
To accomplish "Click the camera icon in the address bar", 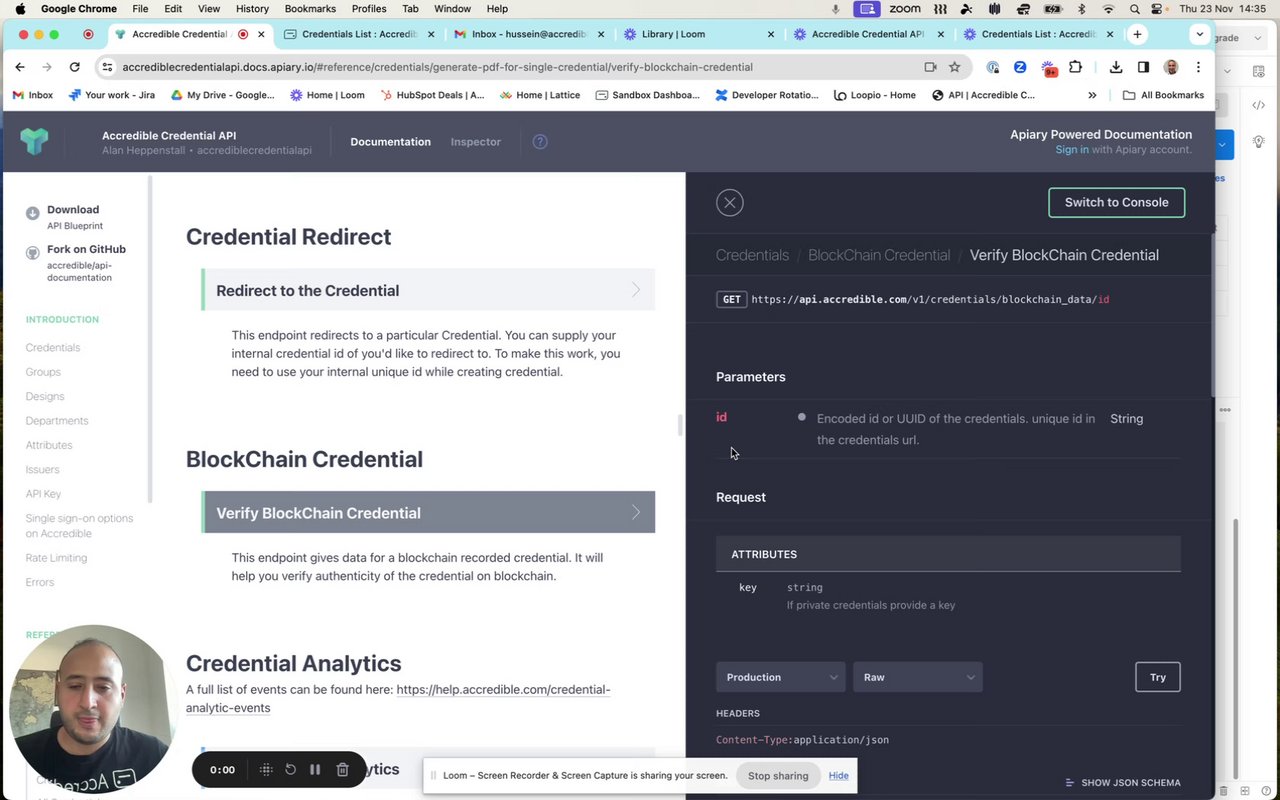I will click(x=930, y=67).
